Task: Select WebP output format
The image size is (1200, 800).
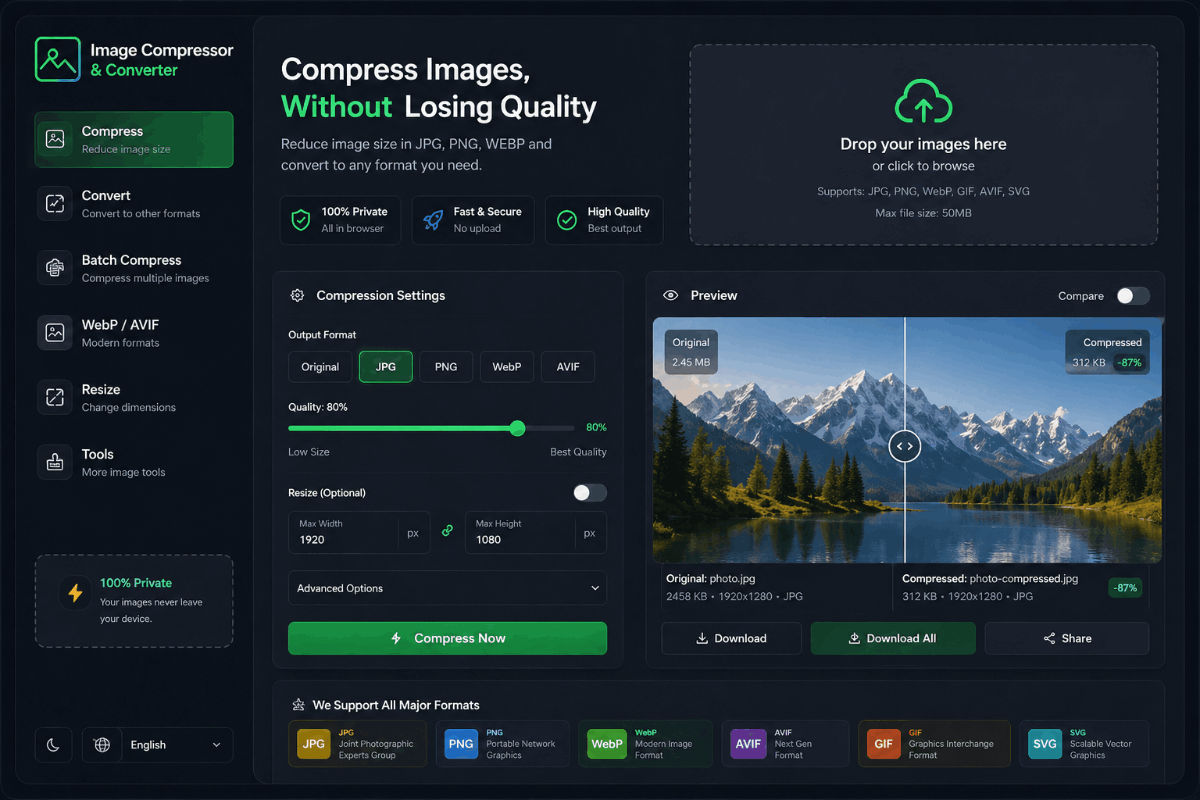Action: [x=507, y=367]
